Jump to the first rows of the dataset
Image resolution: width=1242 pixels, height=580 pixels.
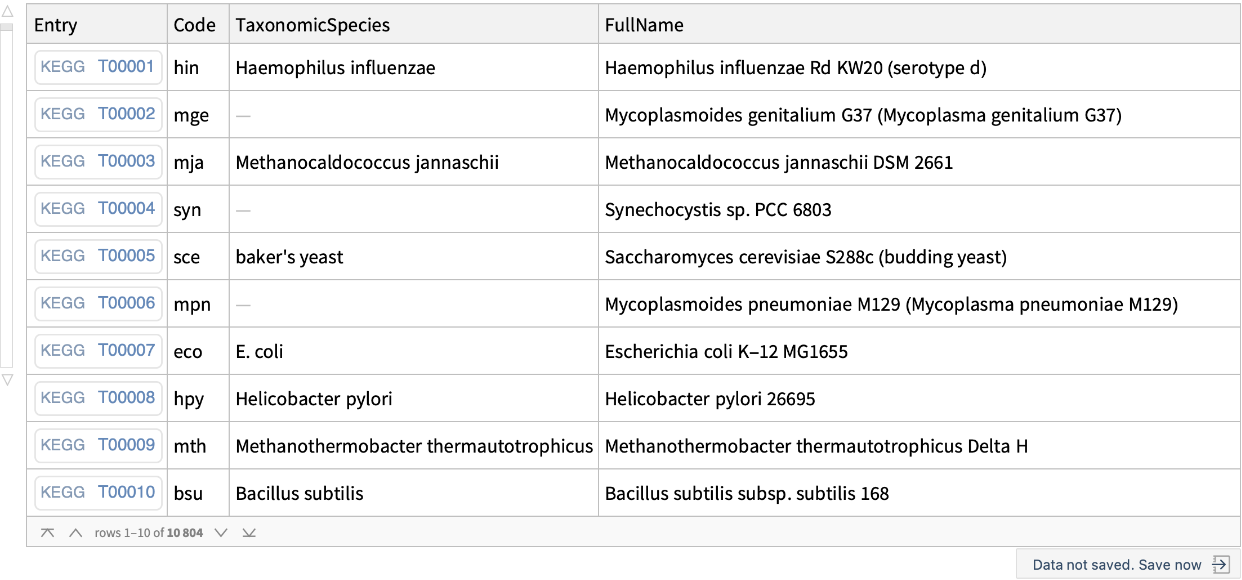tap(47, 533)
